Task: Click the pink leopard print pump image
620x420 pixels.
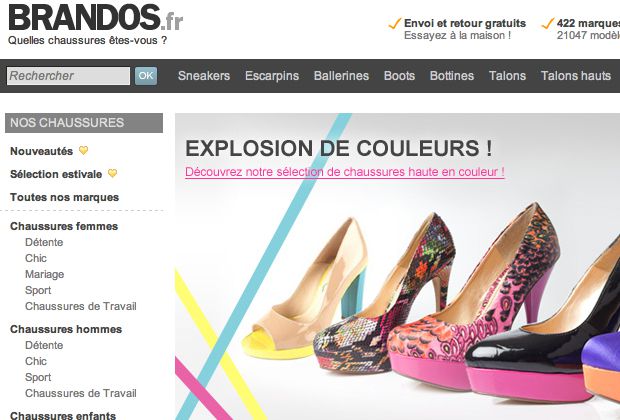Action: tap(473, 301)
